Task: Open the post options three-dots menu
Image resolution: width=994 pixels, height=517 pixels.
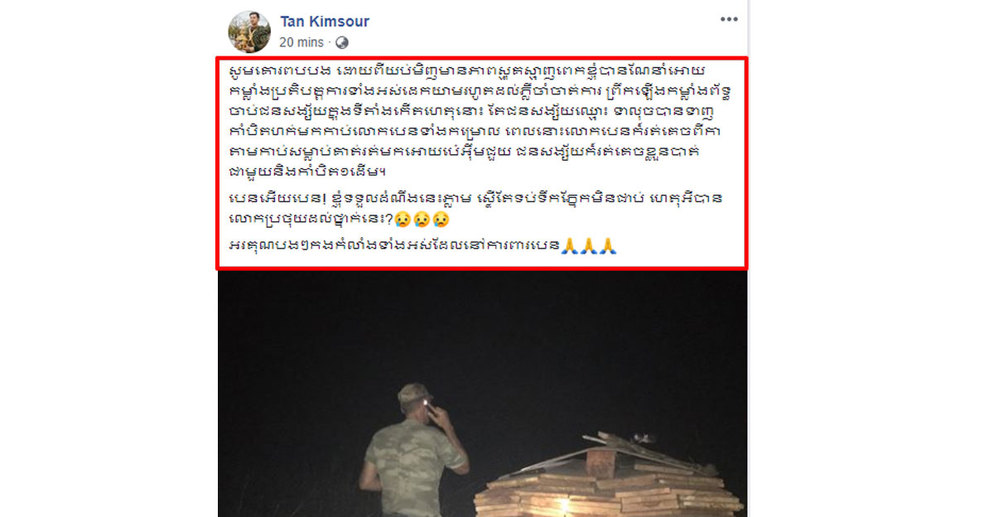Action: tap(728, 19)
